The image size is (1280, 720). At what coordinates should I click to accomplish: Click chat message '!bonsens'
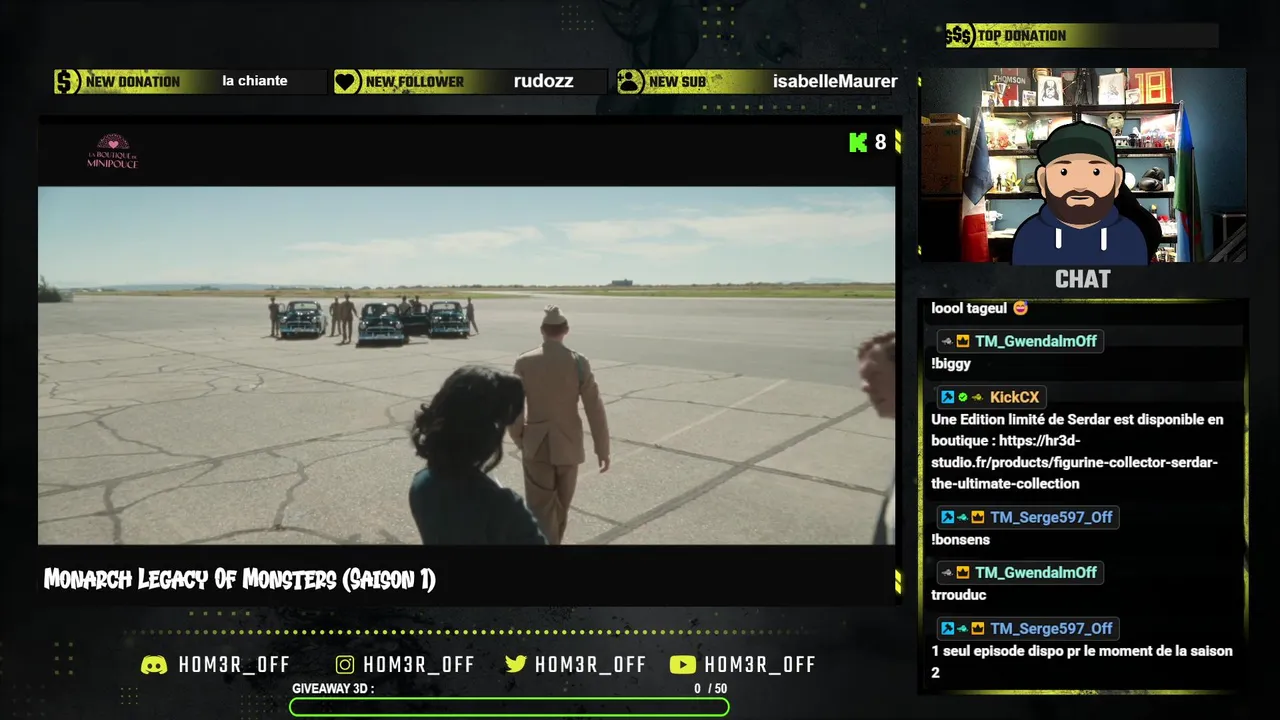(x=960, y=540)
